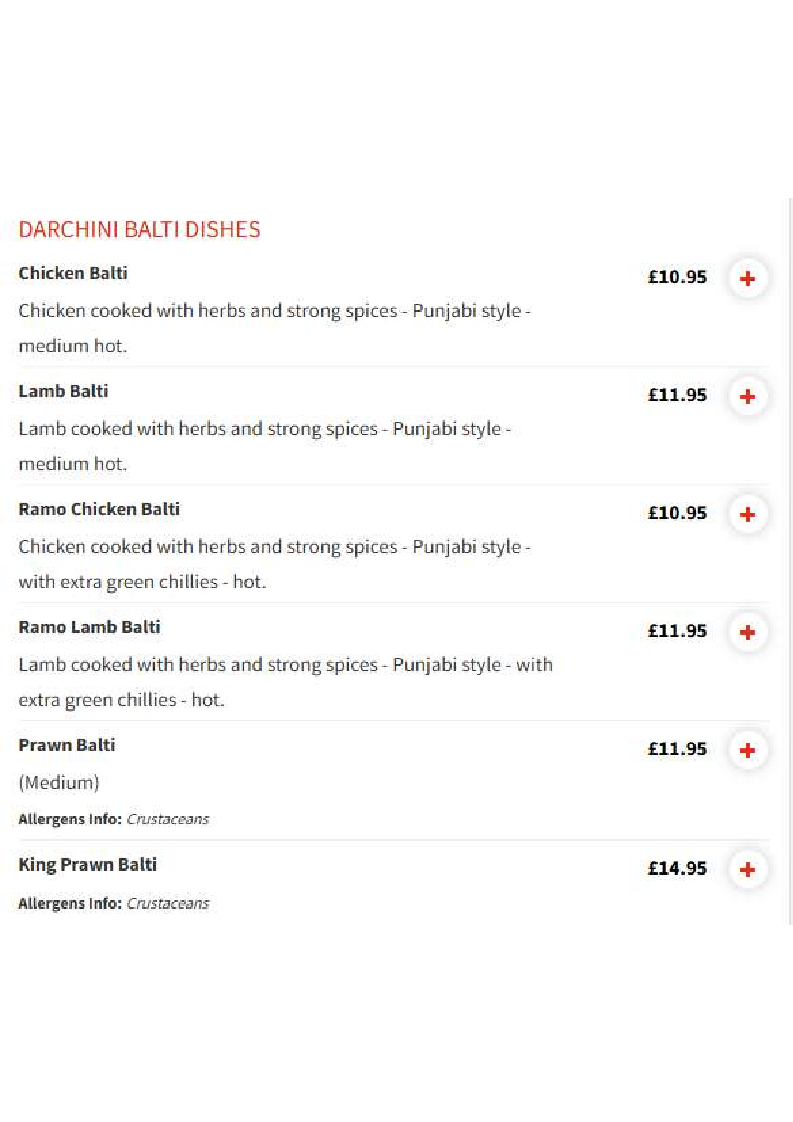
Task: Add Chicken Balti with the plus icon
Action: tap(748, 278)
